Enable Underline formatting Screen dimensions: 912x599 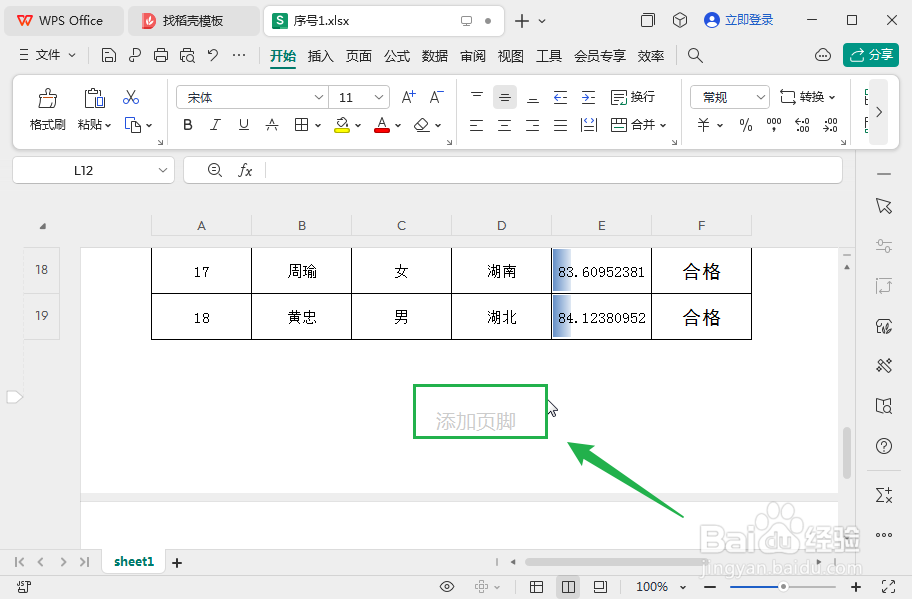point(243,124)
